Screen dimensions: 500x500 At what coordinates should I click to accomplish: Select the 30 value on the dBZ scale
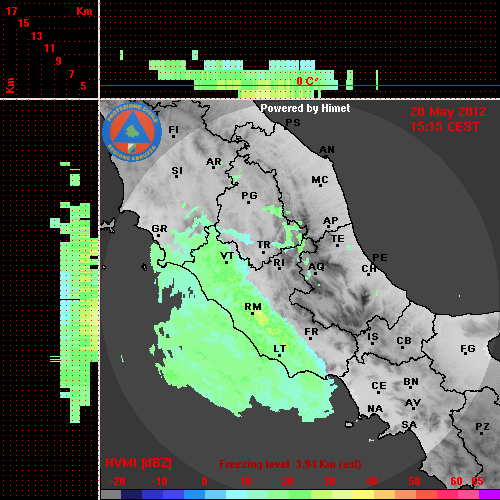(x=330, y=481)
